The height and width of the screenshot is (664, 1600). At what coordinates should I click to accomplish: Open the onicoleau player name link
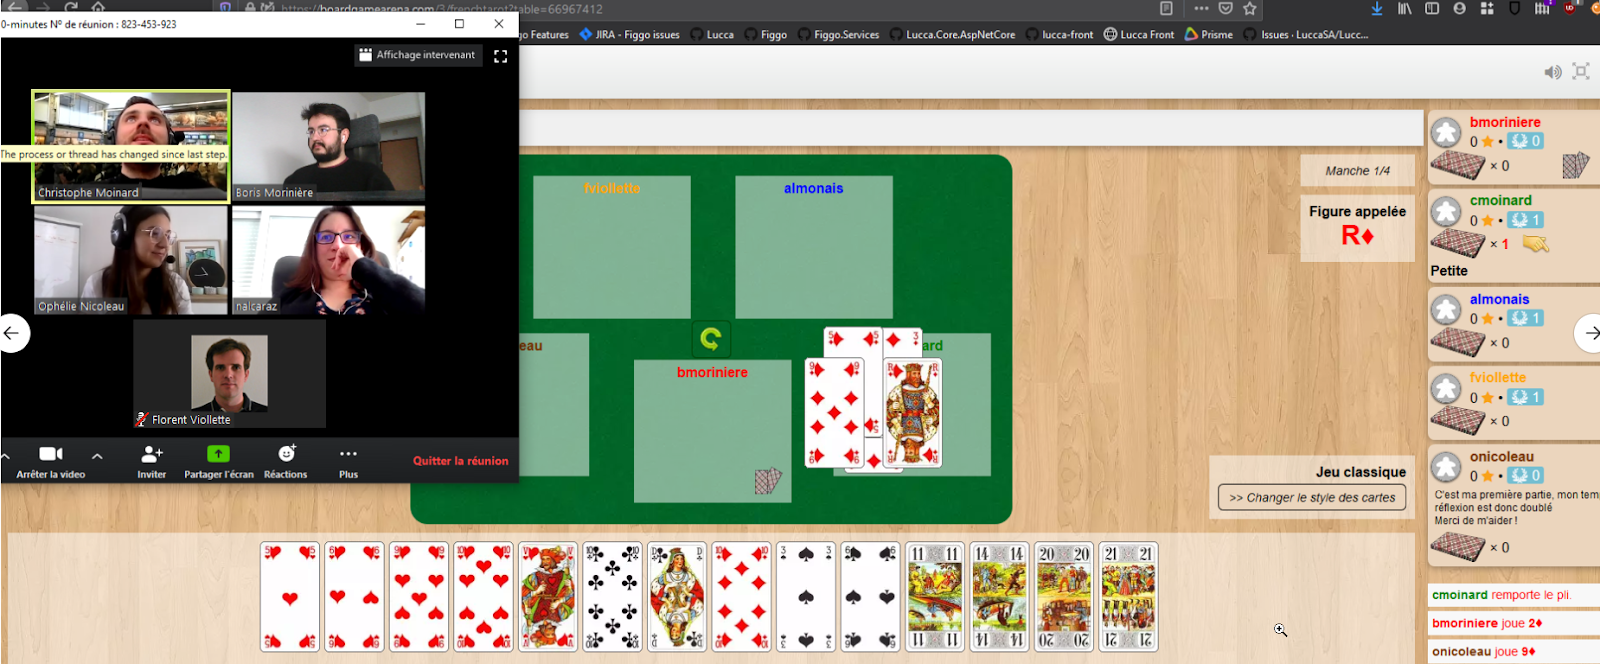[x=1502, y=456]
